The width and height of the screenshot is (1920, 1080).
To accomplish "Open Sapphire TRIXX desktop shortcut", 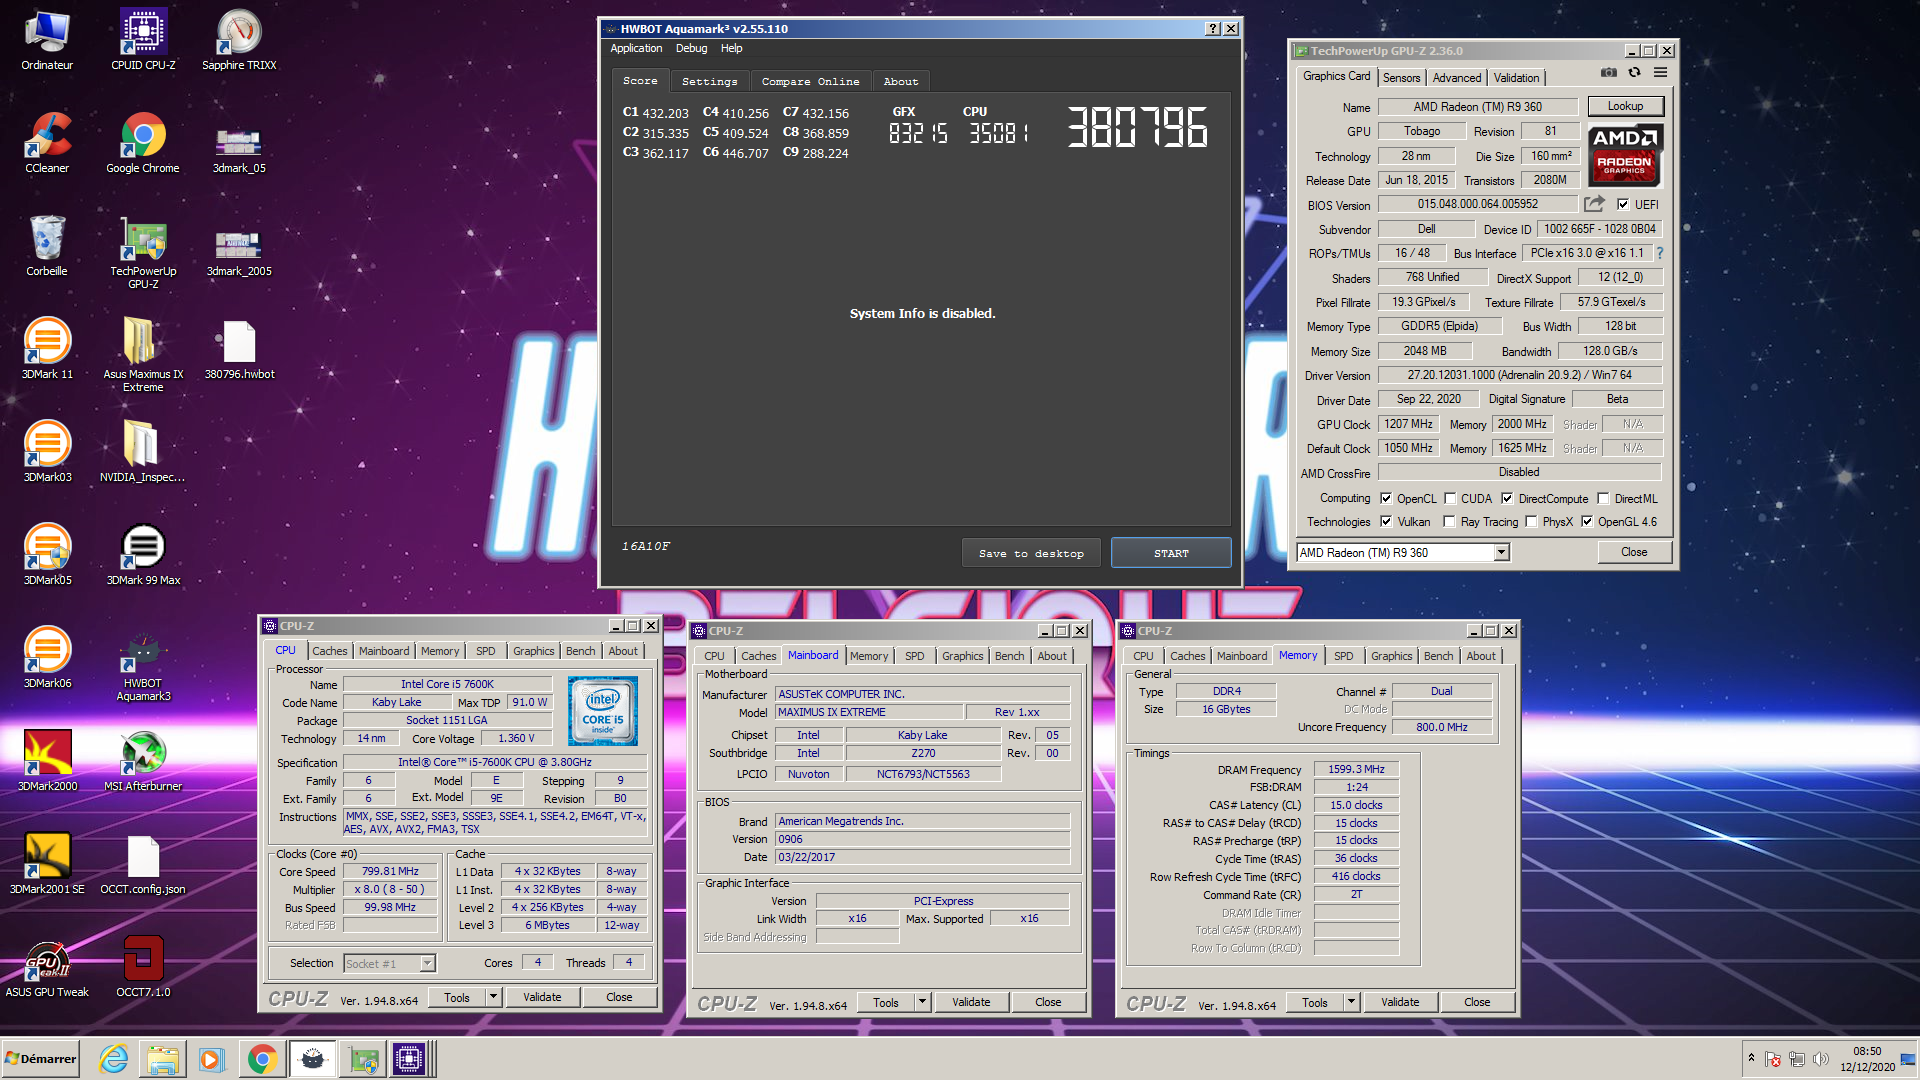I will 239,40.
